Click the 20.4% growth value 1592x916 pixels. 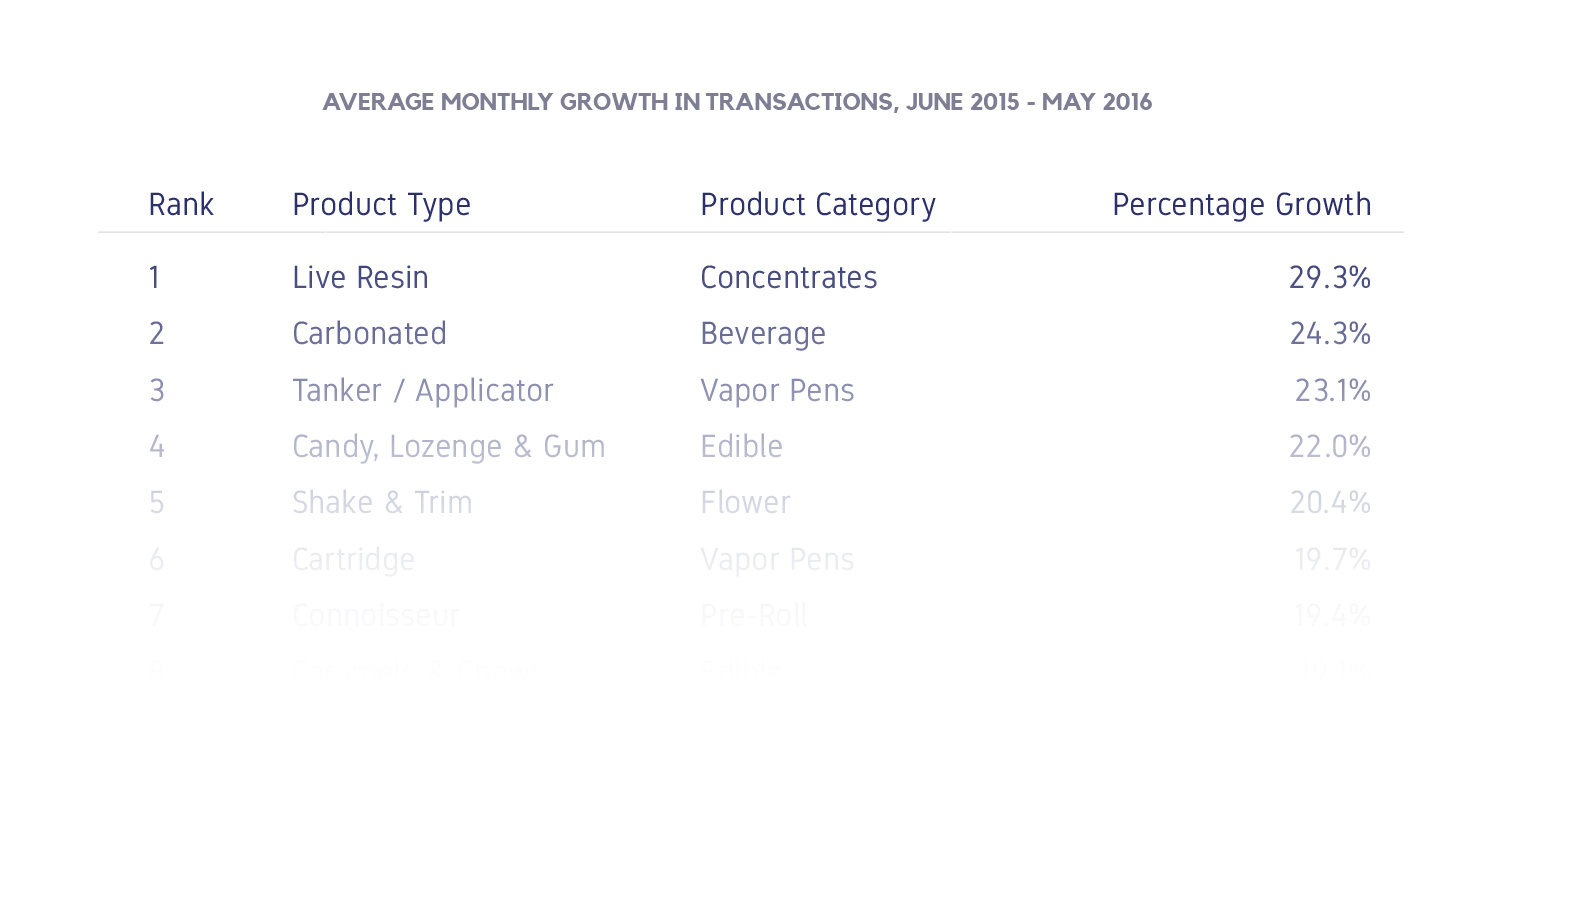1330,502
